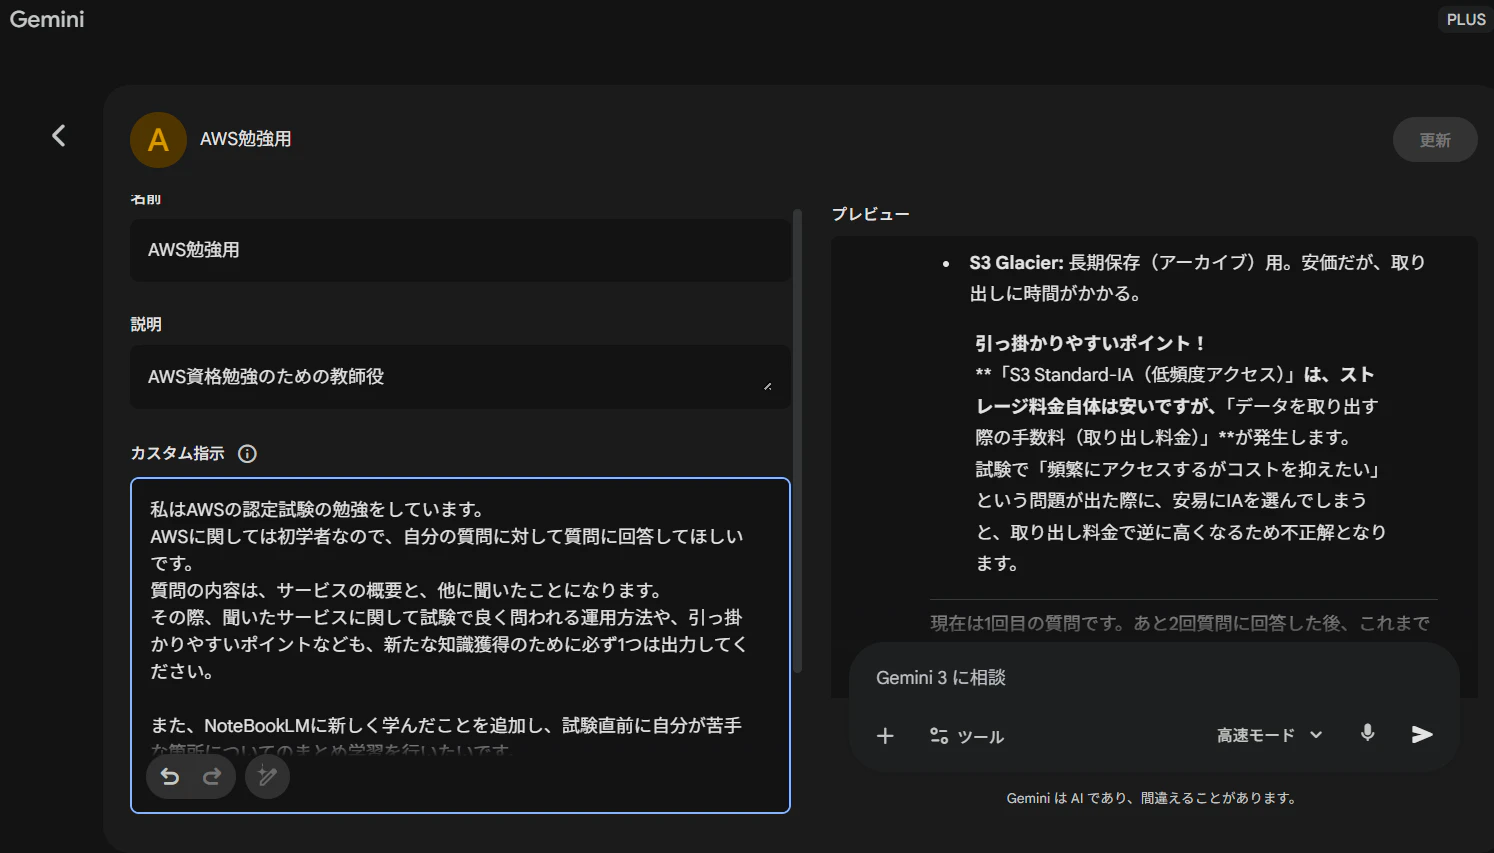Click the 'Gemini は AI であり' disclaimer text
This screenshot has width=1494, height=853.
tap(1152, 798)
